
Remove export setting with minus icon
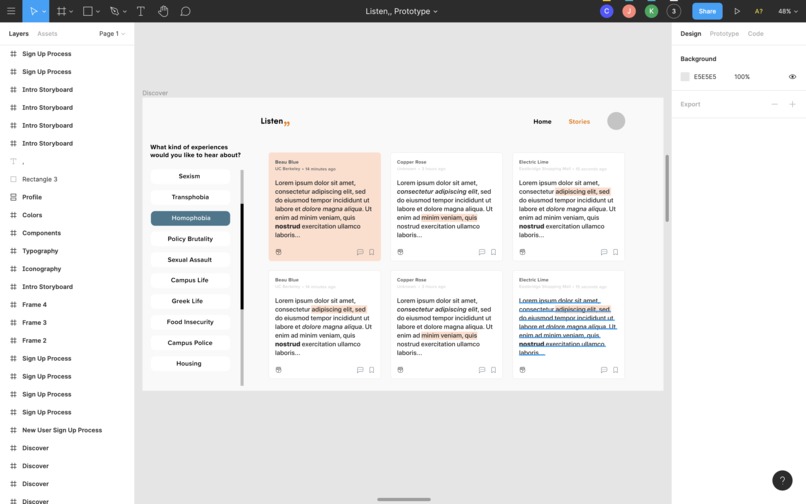tap(774, 104)
